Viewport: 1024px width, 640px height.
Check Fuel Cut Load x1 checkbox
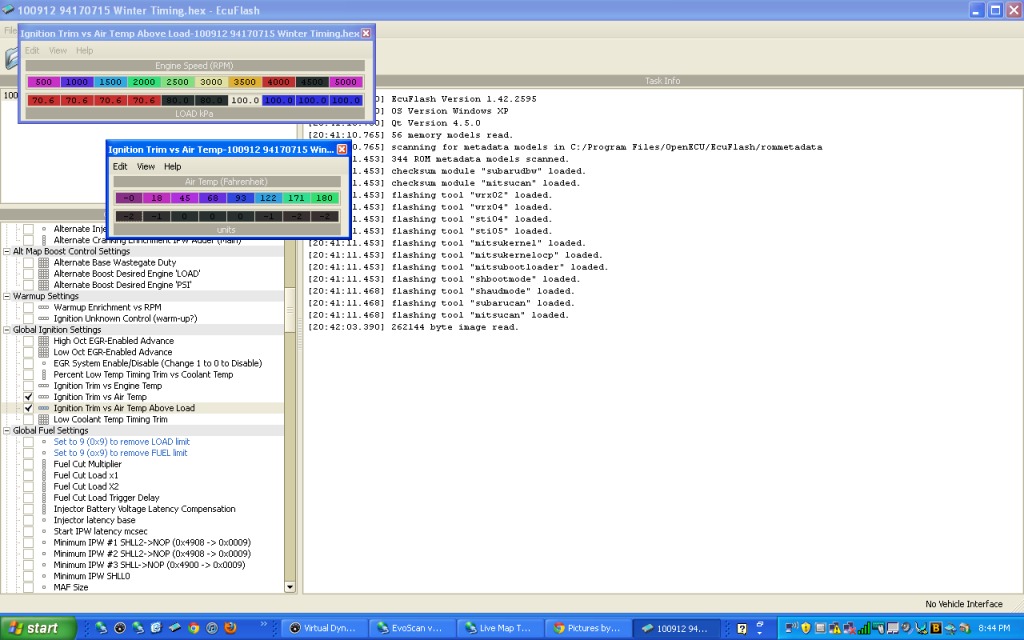tap(28, 475)
